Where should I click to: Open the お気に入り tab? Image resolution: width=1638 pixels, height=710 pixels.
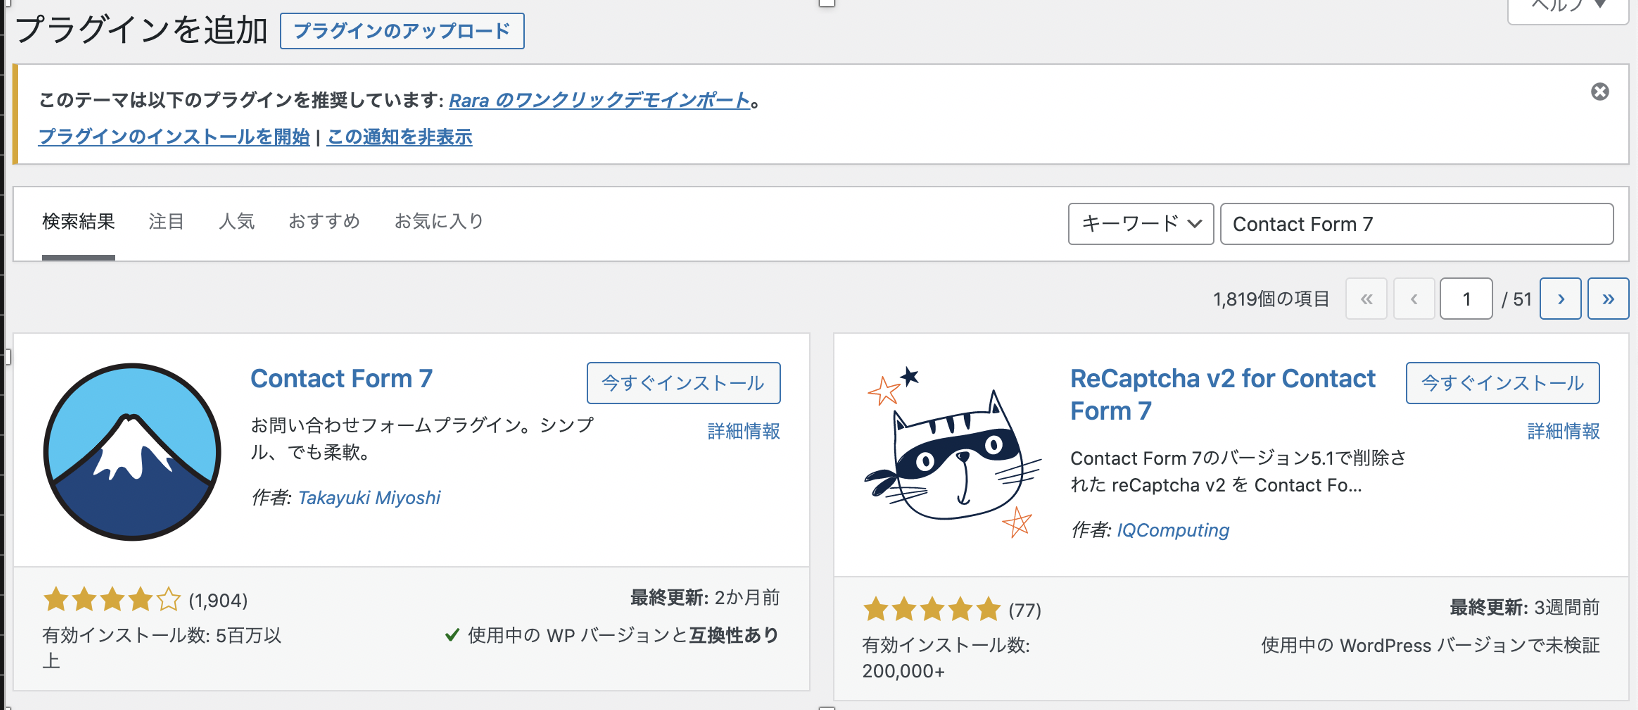(x=439, y=222)
